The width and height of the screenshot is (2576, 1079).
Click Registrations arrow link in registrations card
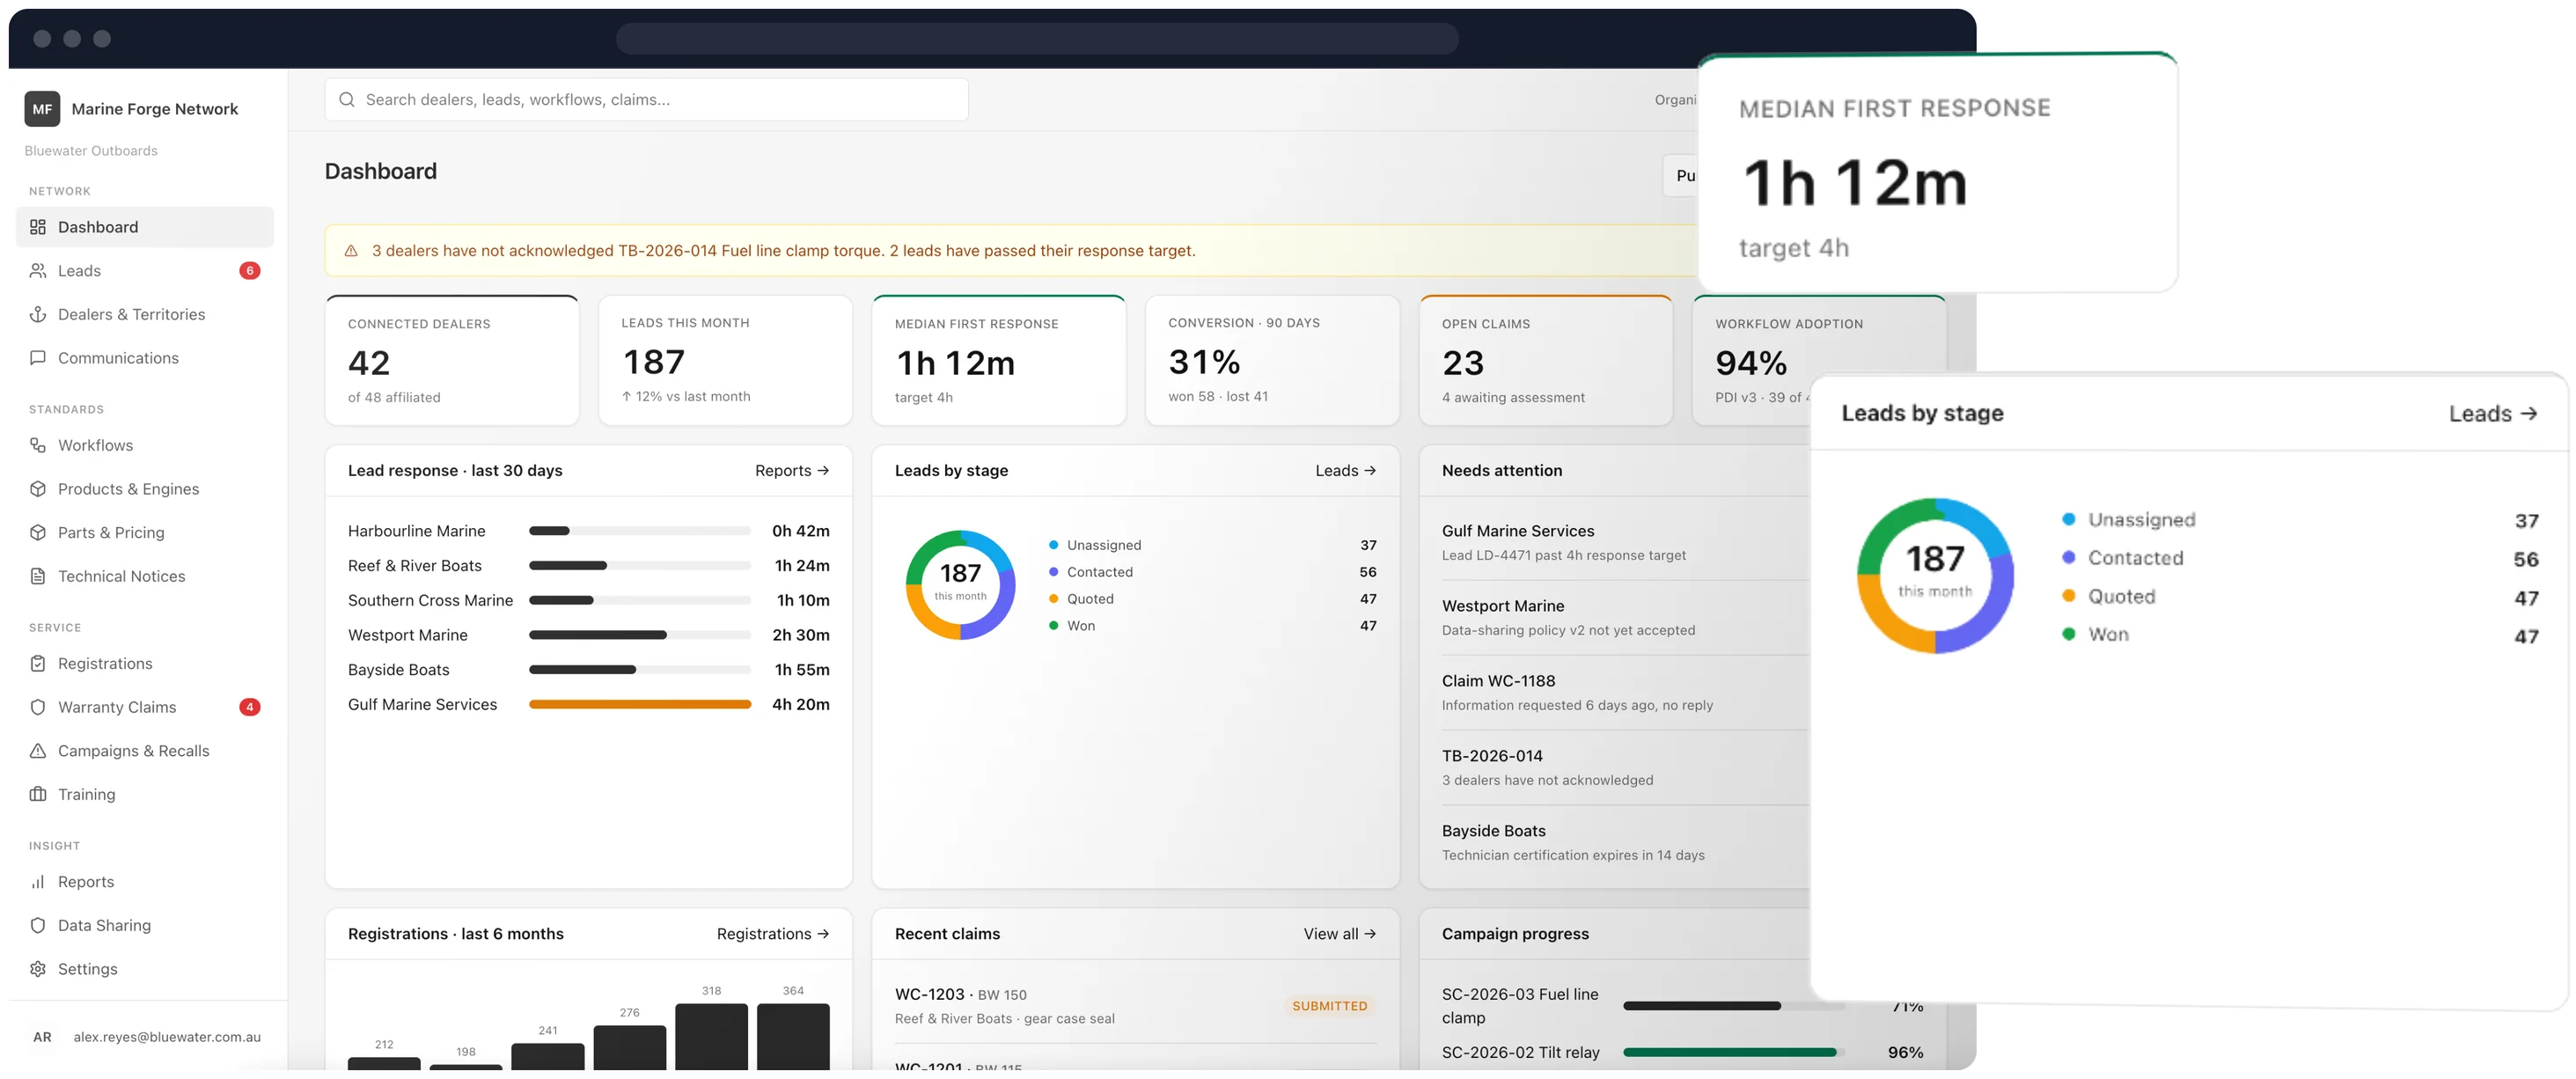(x=773, y=934)
